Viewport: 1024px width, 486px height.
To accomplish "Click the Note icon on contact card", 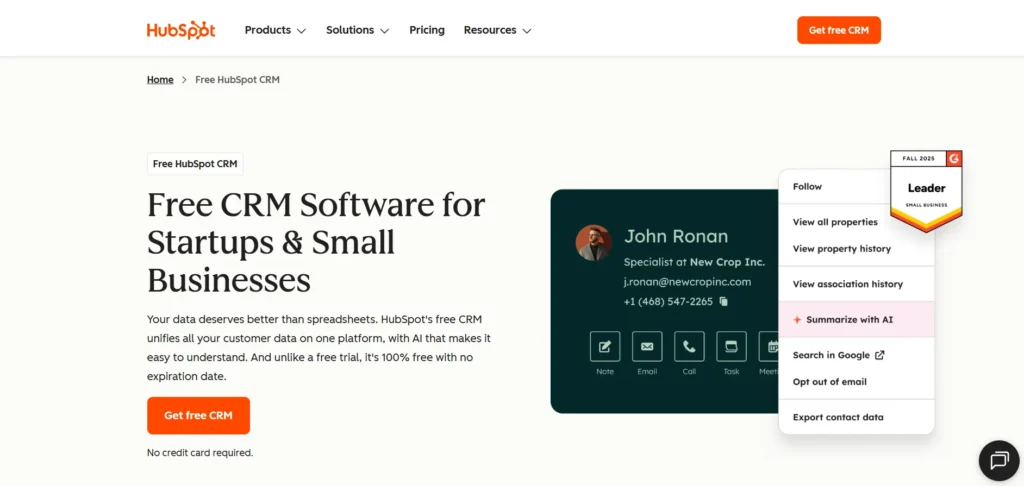I will [x=605, y=347].
